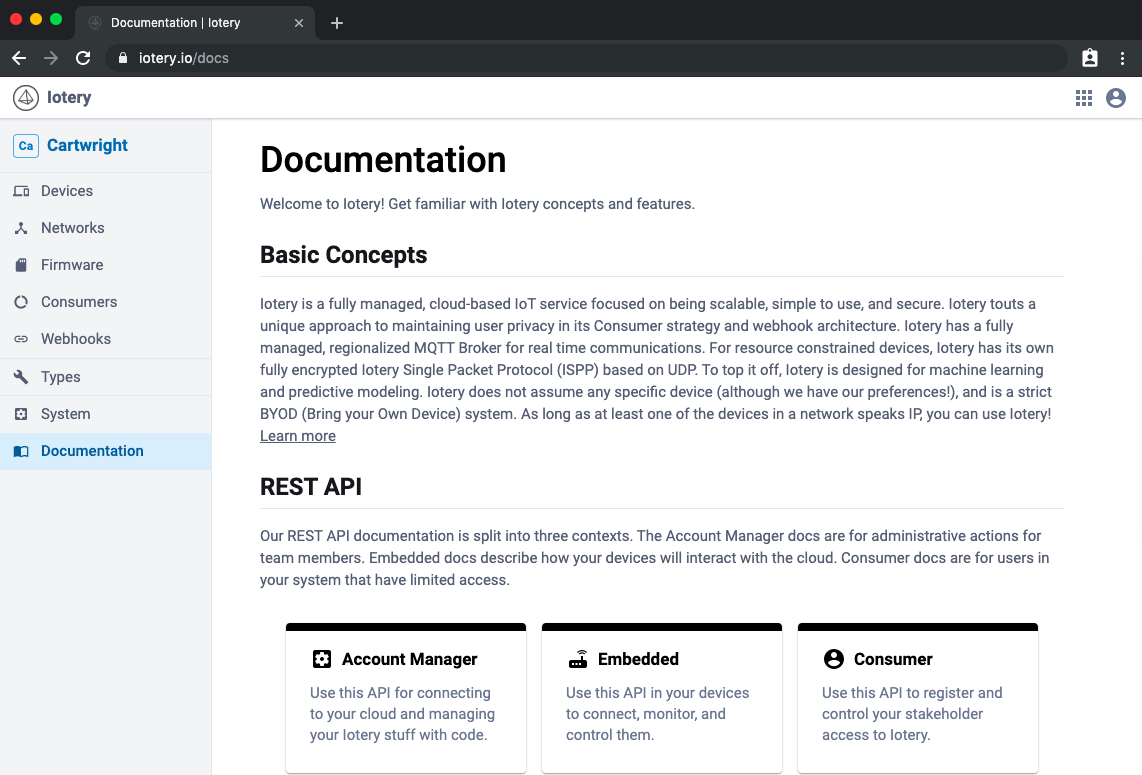Screen dimensions: 1142x775
Task: Click the System sidebar icon
Action: 21,414
